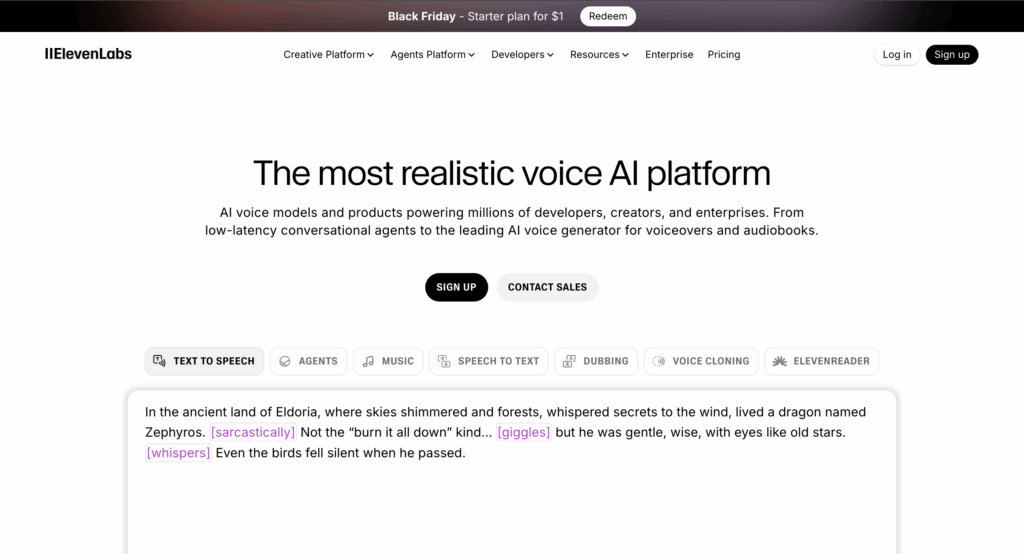
Task: Redeem the Black Friday offer
Action: (608, 16)
